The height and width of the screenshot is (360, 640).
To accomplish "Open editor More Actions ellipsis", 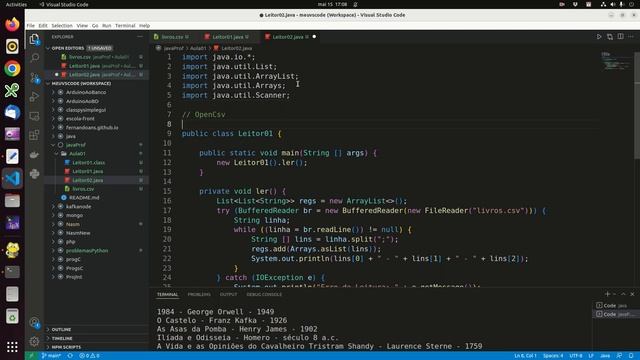I will pos(631,37).
